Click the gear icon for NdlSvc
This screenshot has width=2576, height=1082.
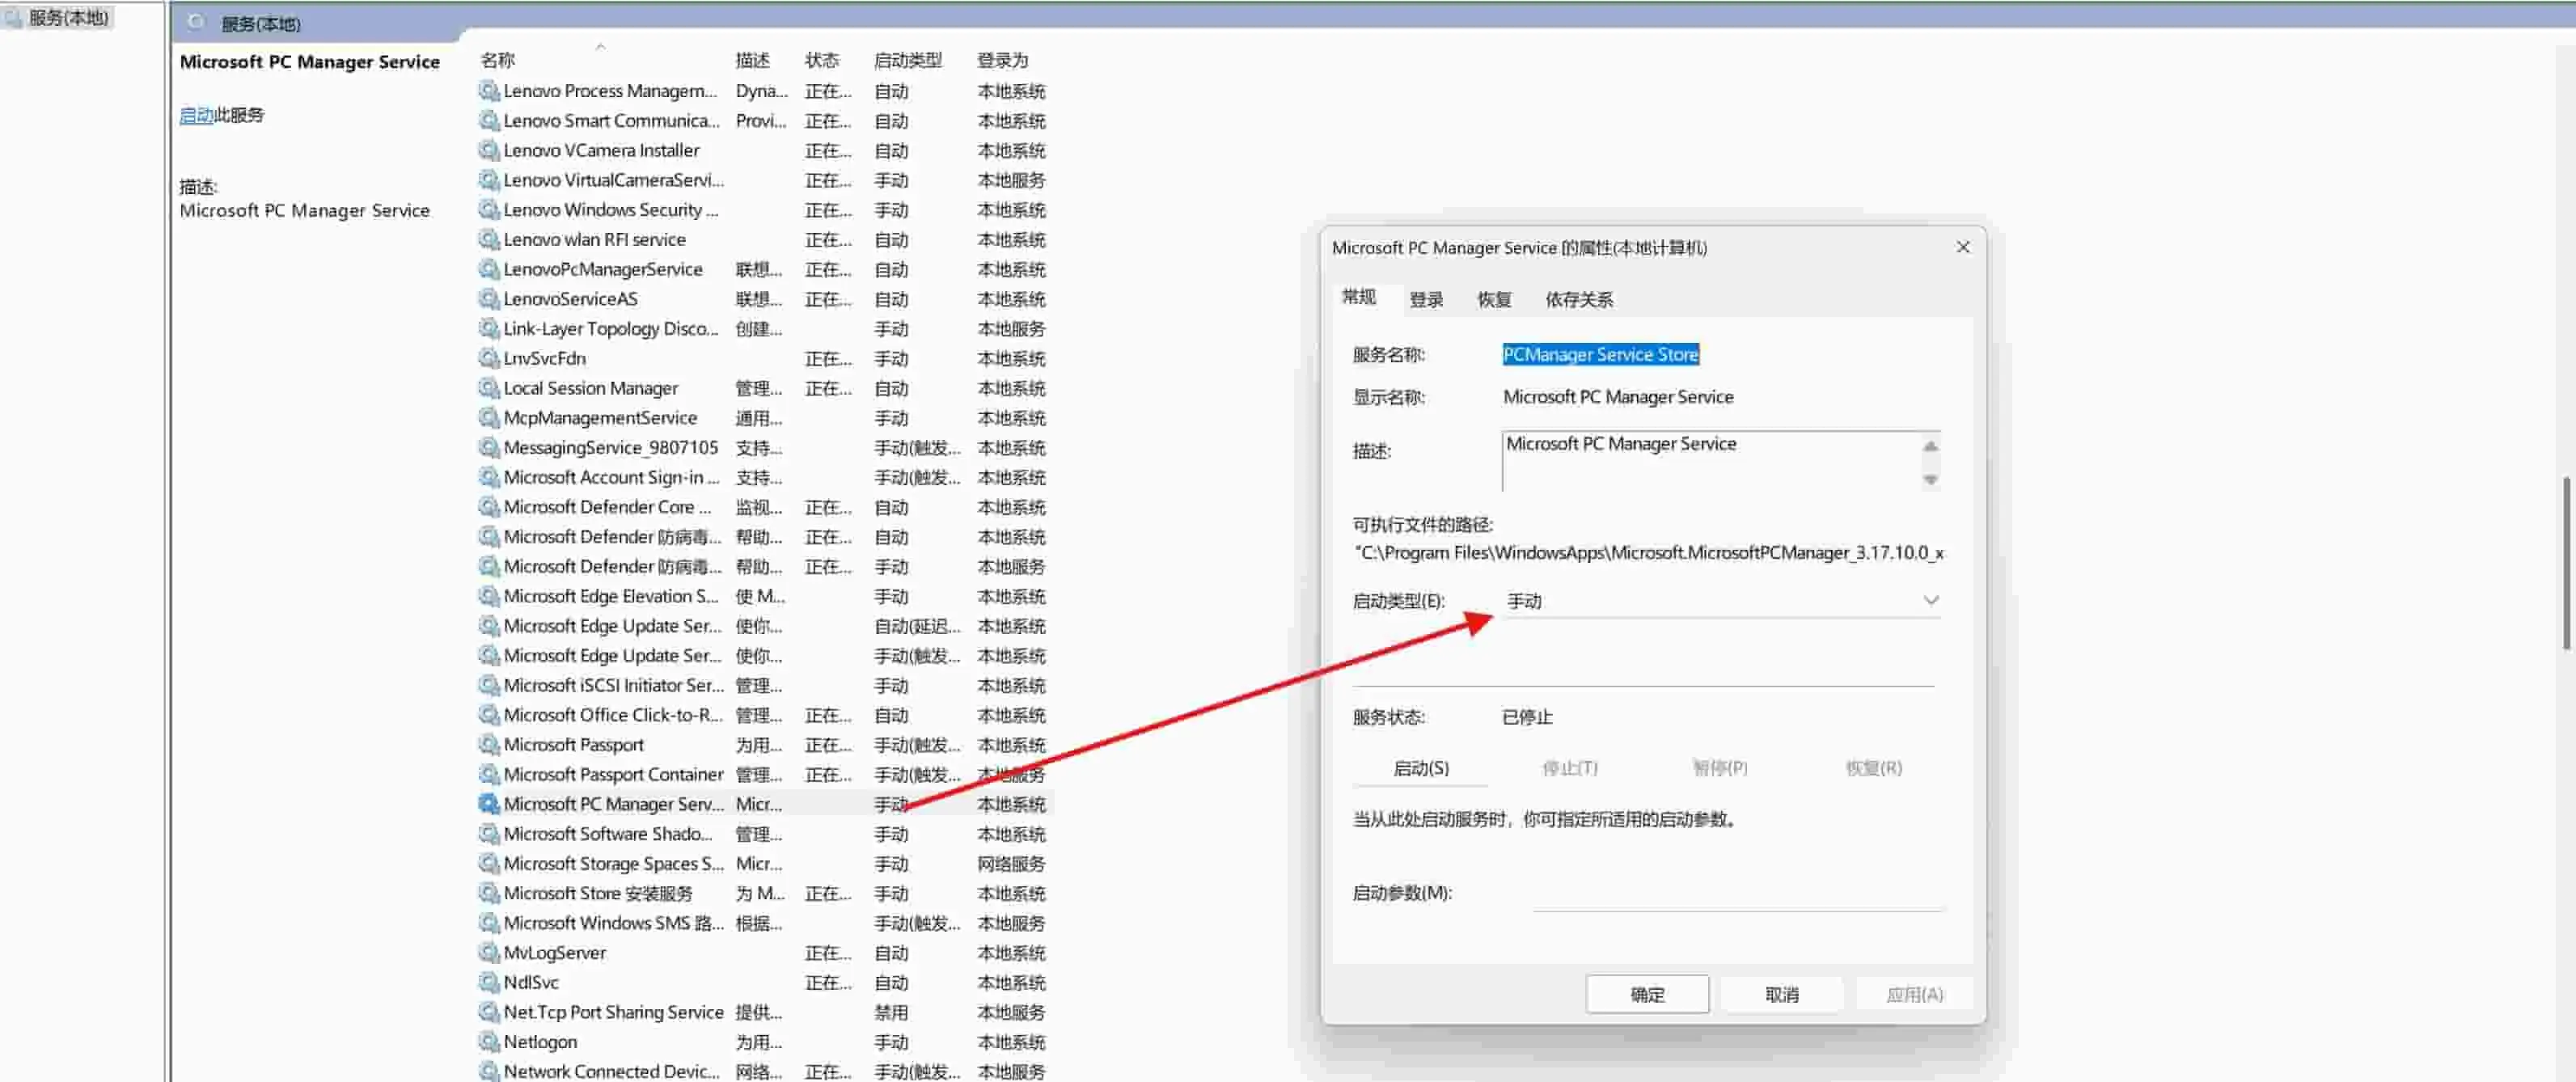click(488, 982)
